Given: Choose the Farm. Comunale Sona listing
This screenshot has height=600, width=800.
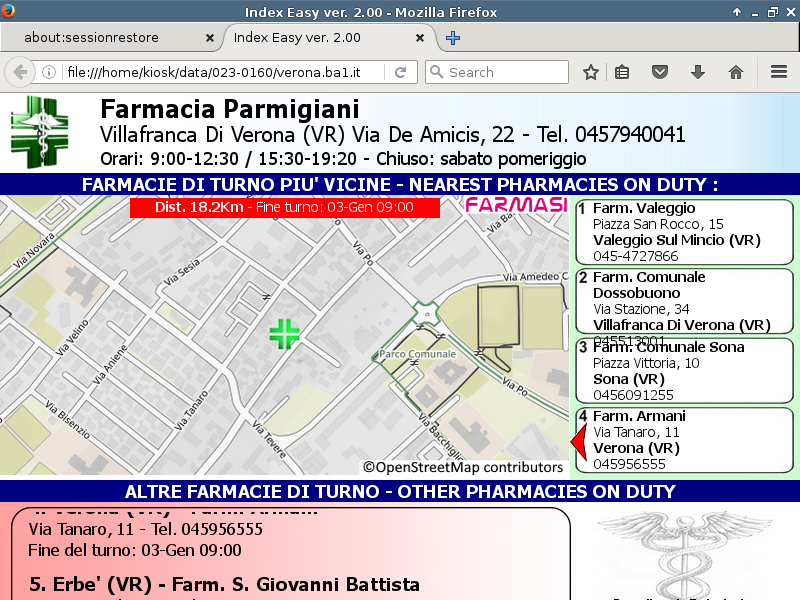Looking at the screenshot, I should pyautogui.click(x=683, y=370).
